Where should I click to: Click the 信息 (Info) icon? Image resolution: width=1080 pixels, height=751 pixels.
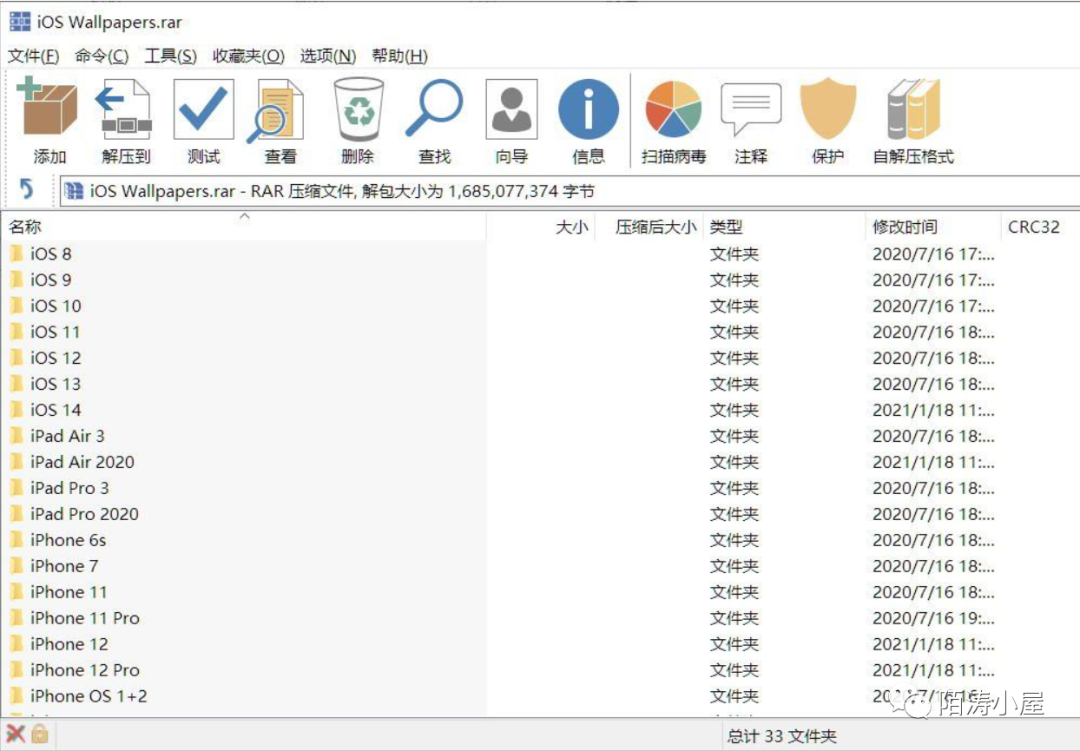pos(589,110)
